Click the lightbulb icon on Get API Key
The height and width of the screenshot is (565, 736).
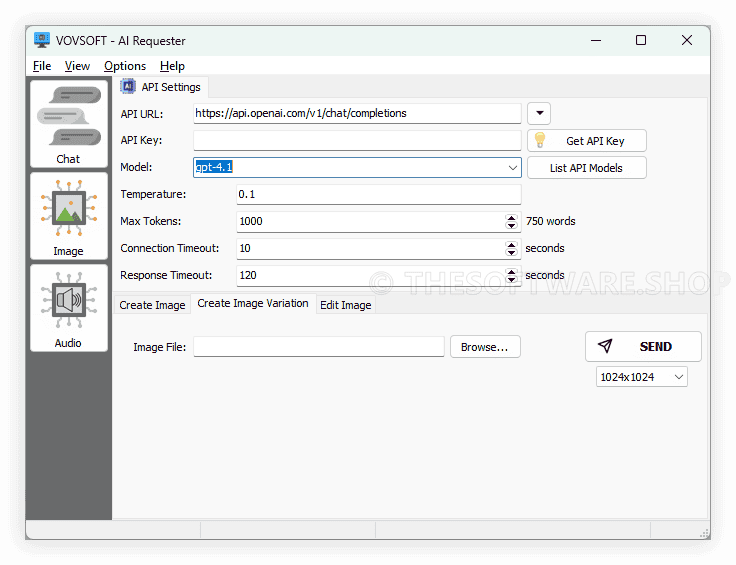click(x=540, y=140)
